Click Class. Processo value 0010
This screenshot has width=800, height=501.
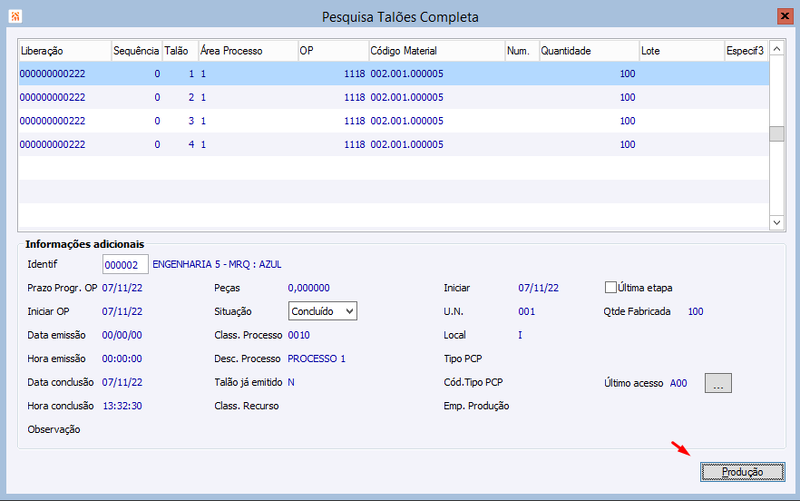click(299, 335)
